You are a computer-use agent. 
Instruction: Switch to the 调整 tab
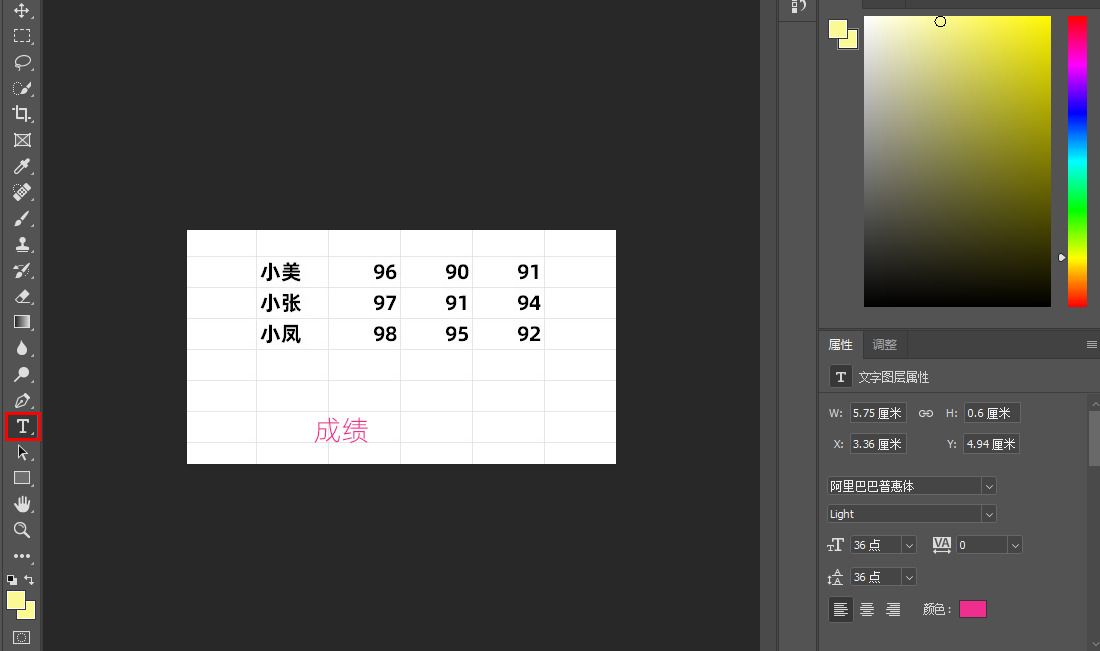[885, 344]
